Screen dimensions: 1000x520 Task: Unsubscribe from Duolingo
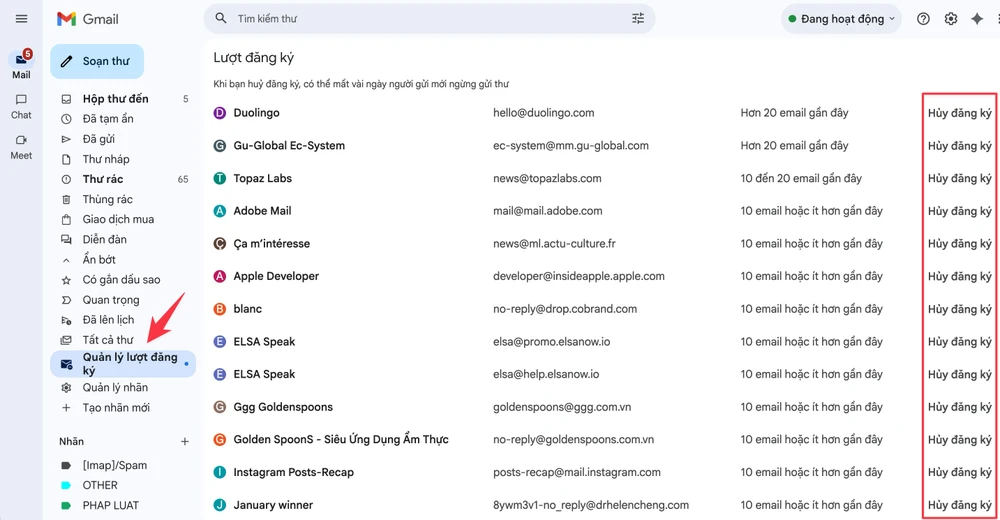pyautogui.click(x=960, y=113)
